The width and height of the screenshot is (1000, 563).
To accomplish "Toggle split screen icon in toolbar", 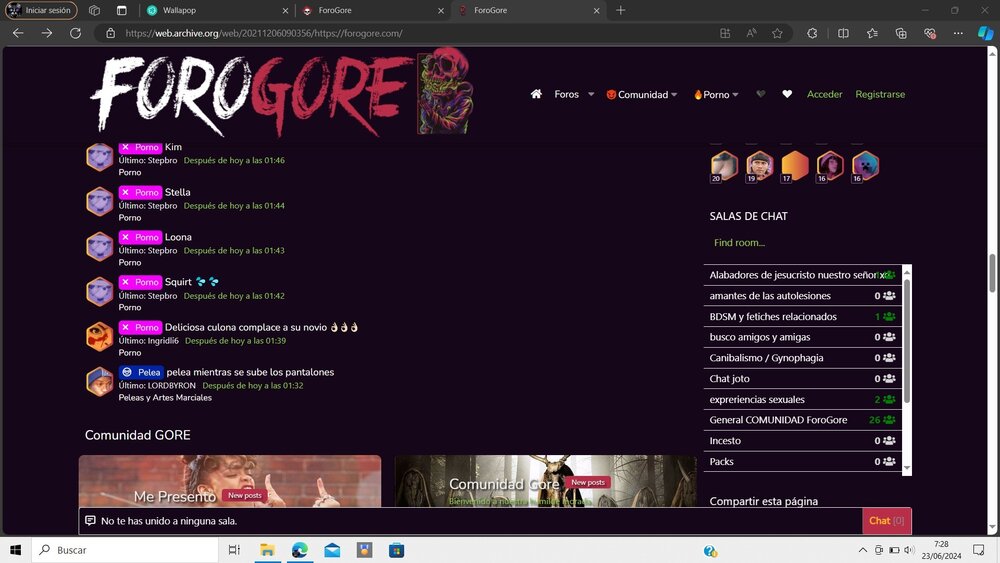I will coord(843,33).
